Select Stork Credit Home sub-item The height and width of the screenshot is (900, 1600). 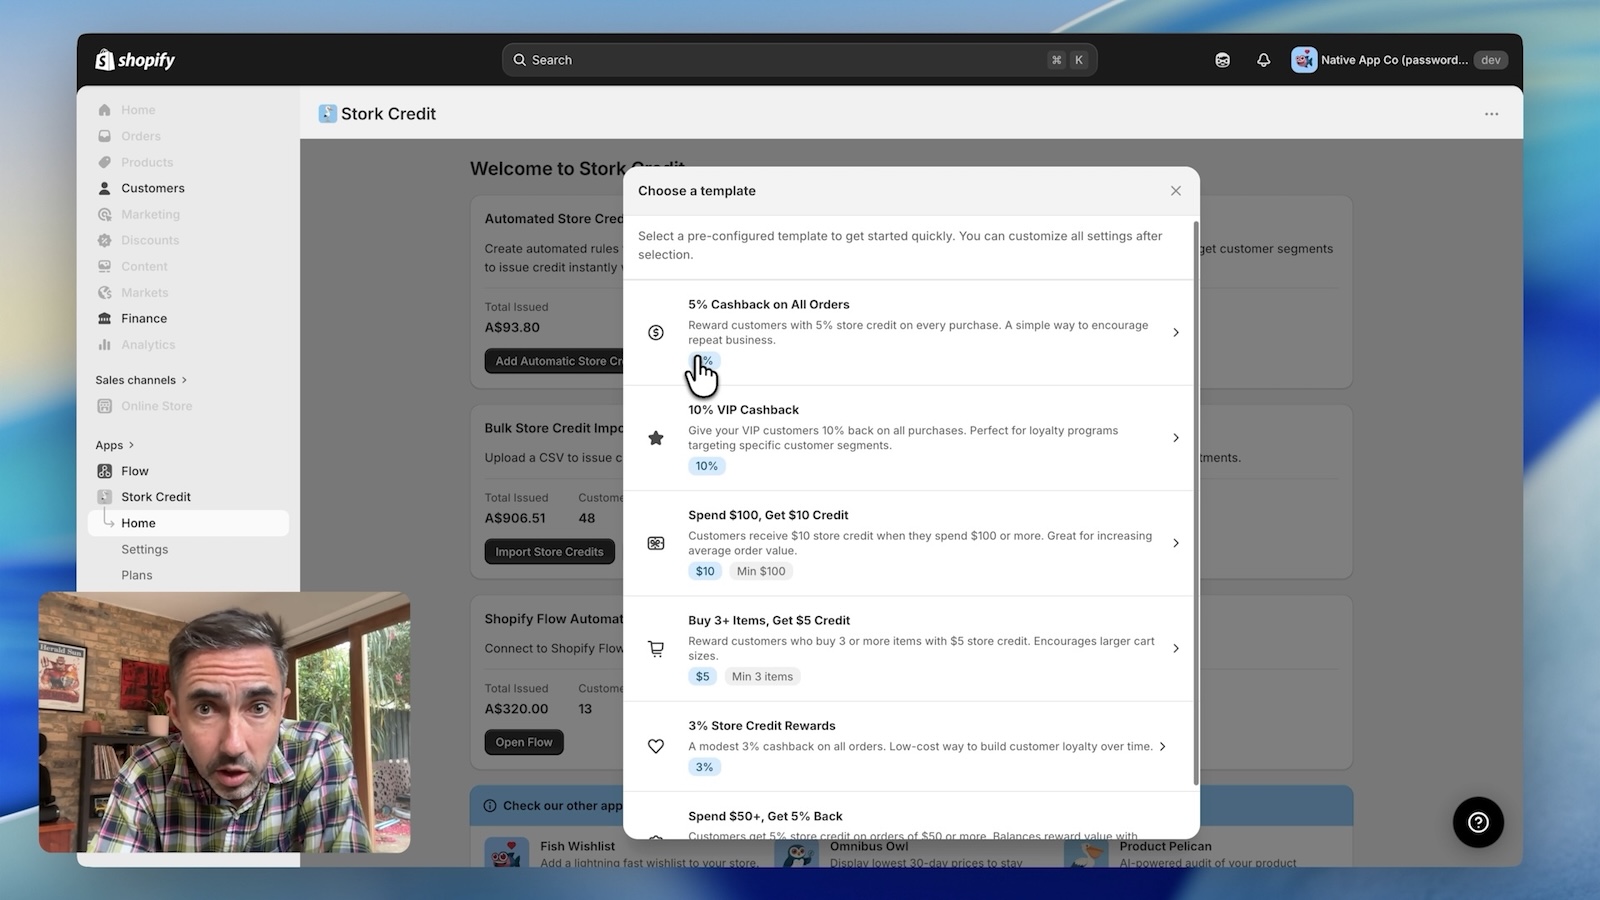(x=189, y=523)
